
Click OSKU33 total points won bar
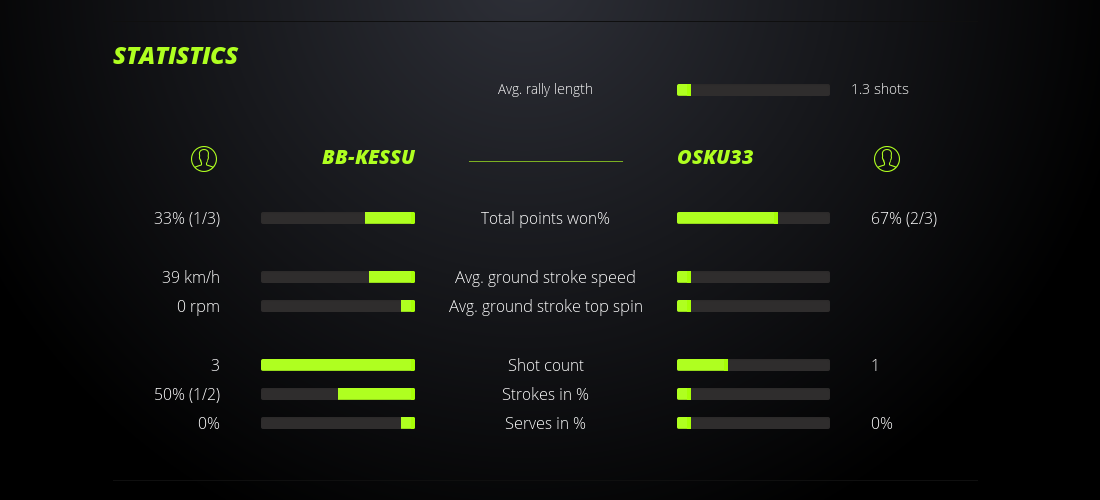click(753, 218)
